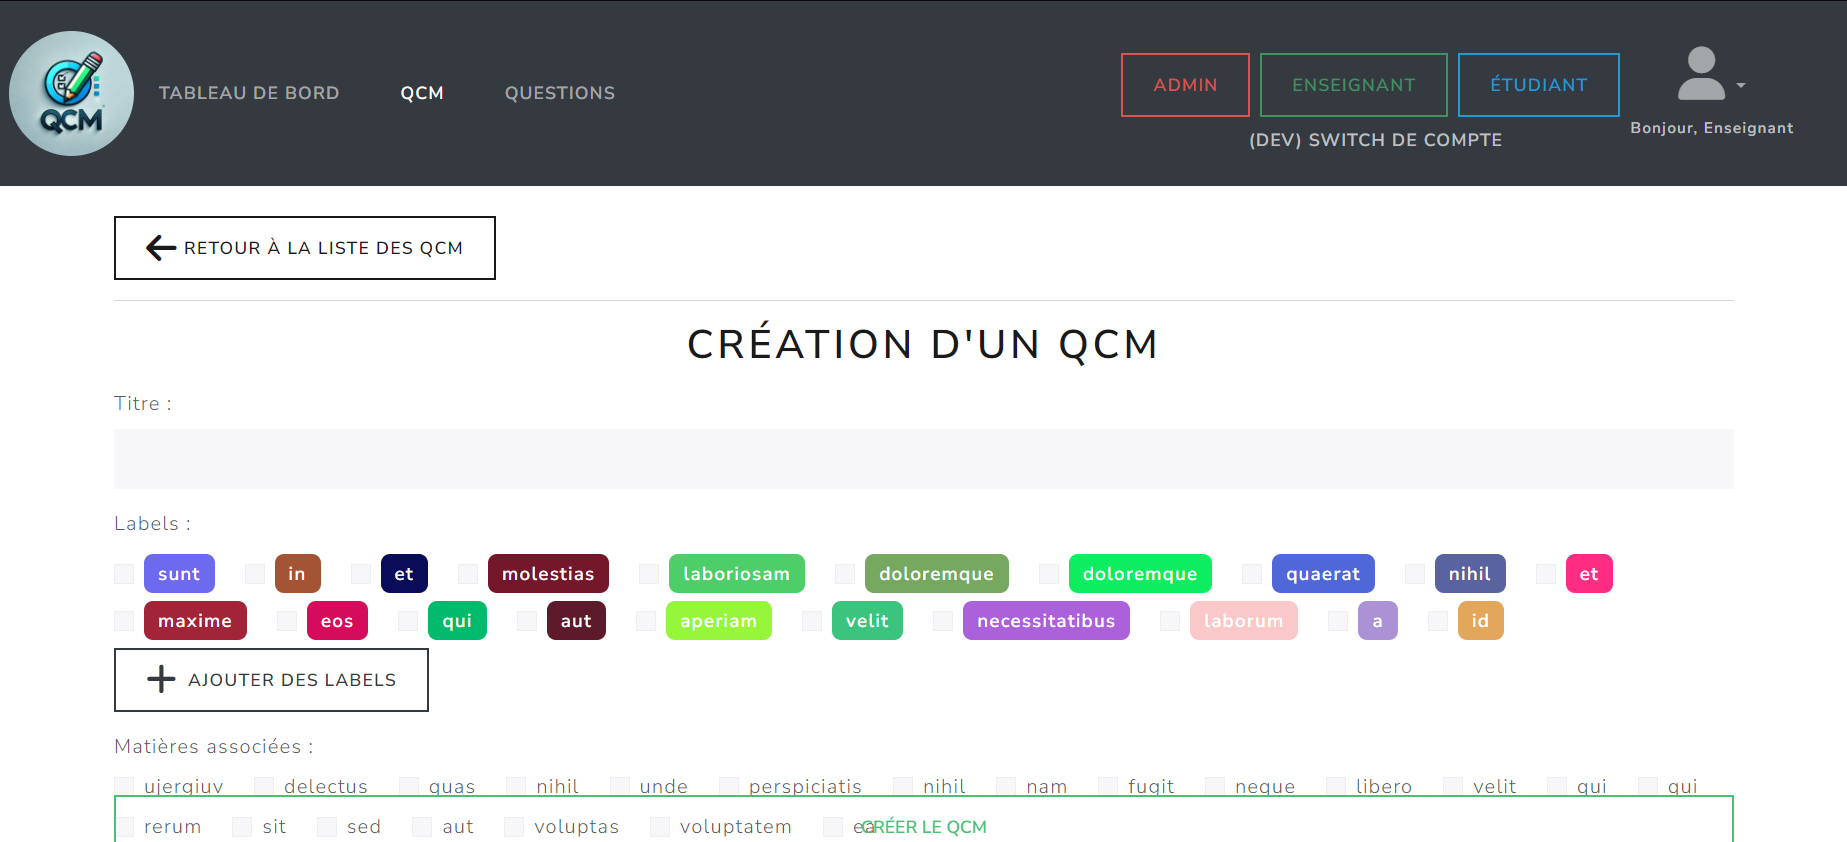Click Créer le QCM button
This screenshot has width=1847, height=842.
pos(923,826)
